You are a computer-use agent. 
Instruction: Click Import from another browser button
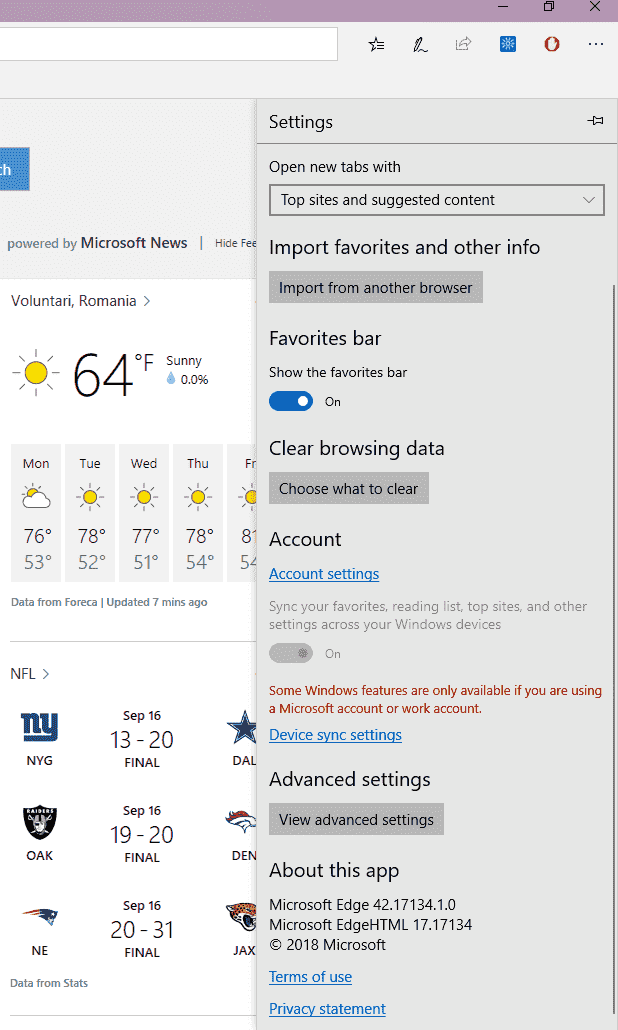(x=376, y=287)
